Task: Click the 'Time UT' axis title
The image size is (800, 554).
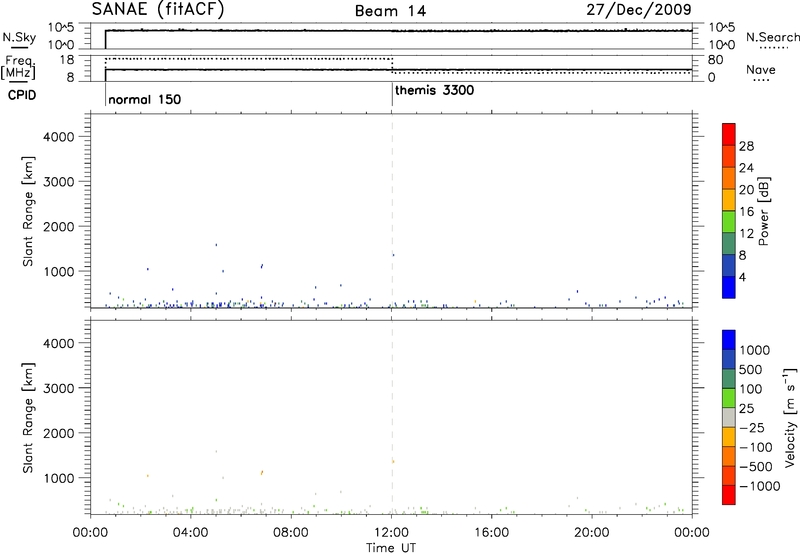Action: pos(391,548)
